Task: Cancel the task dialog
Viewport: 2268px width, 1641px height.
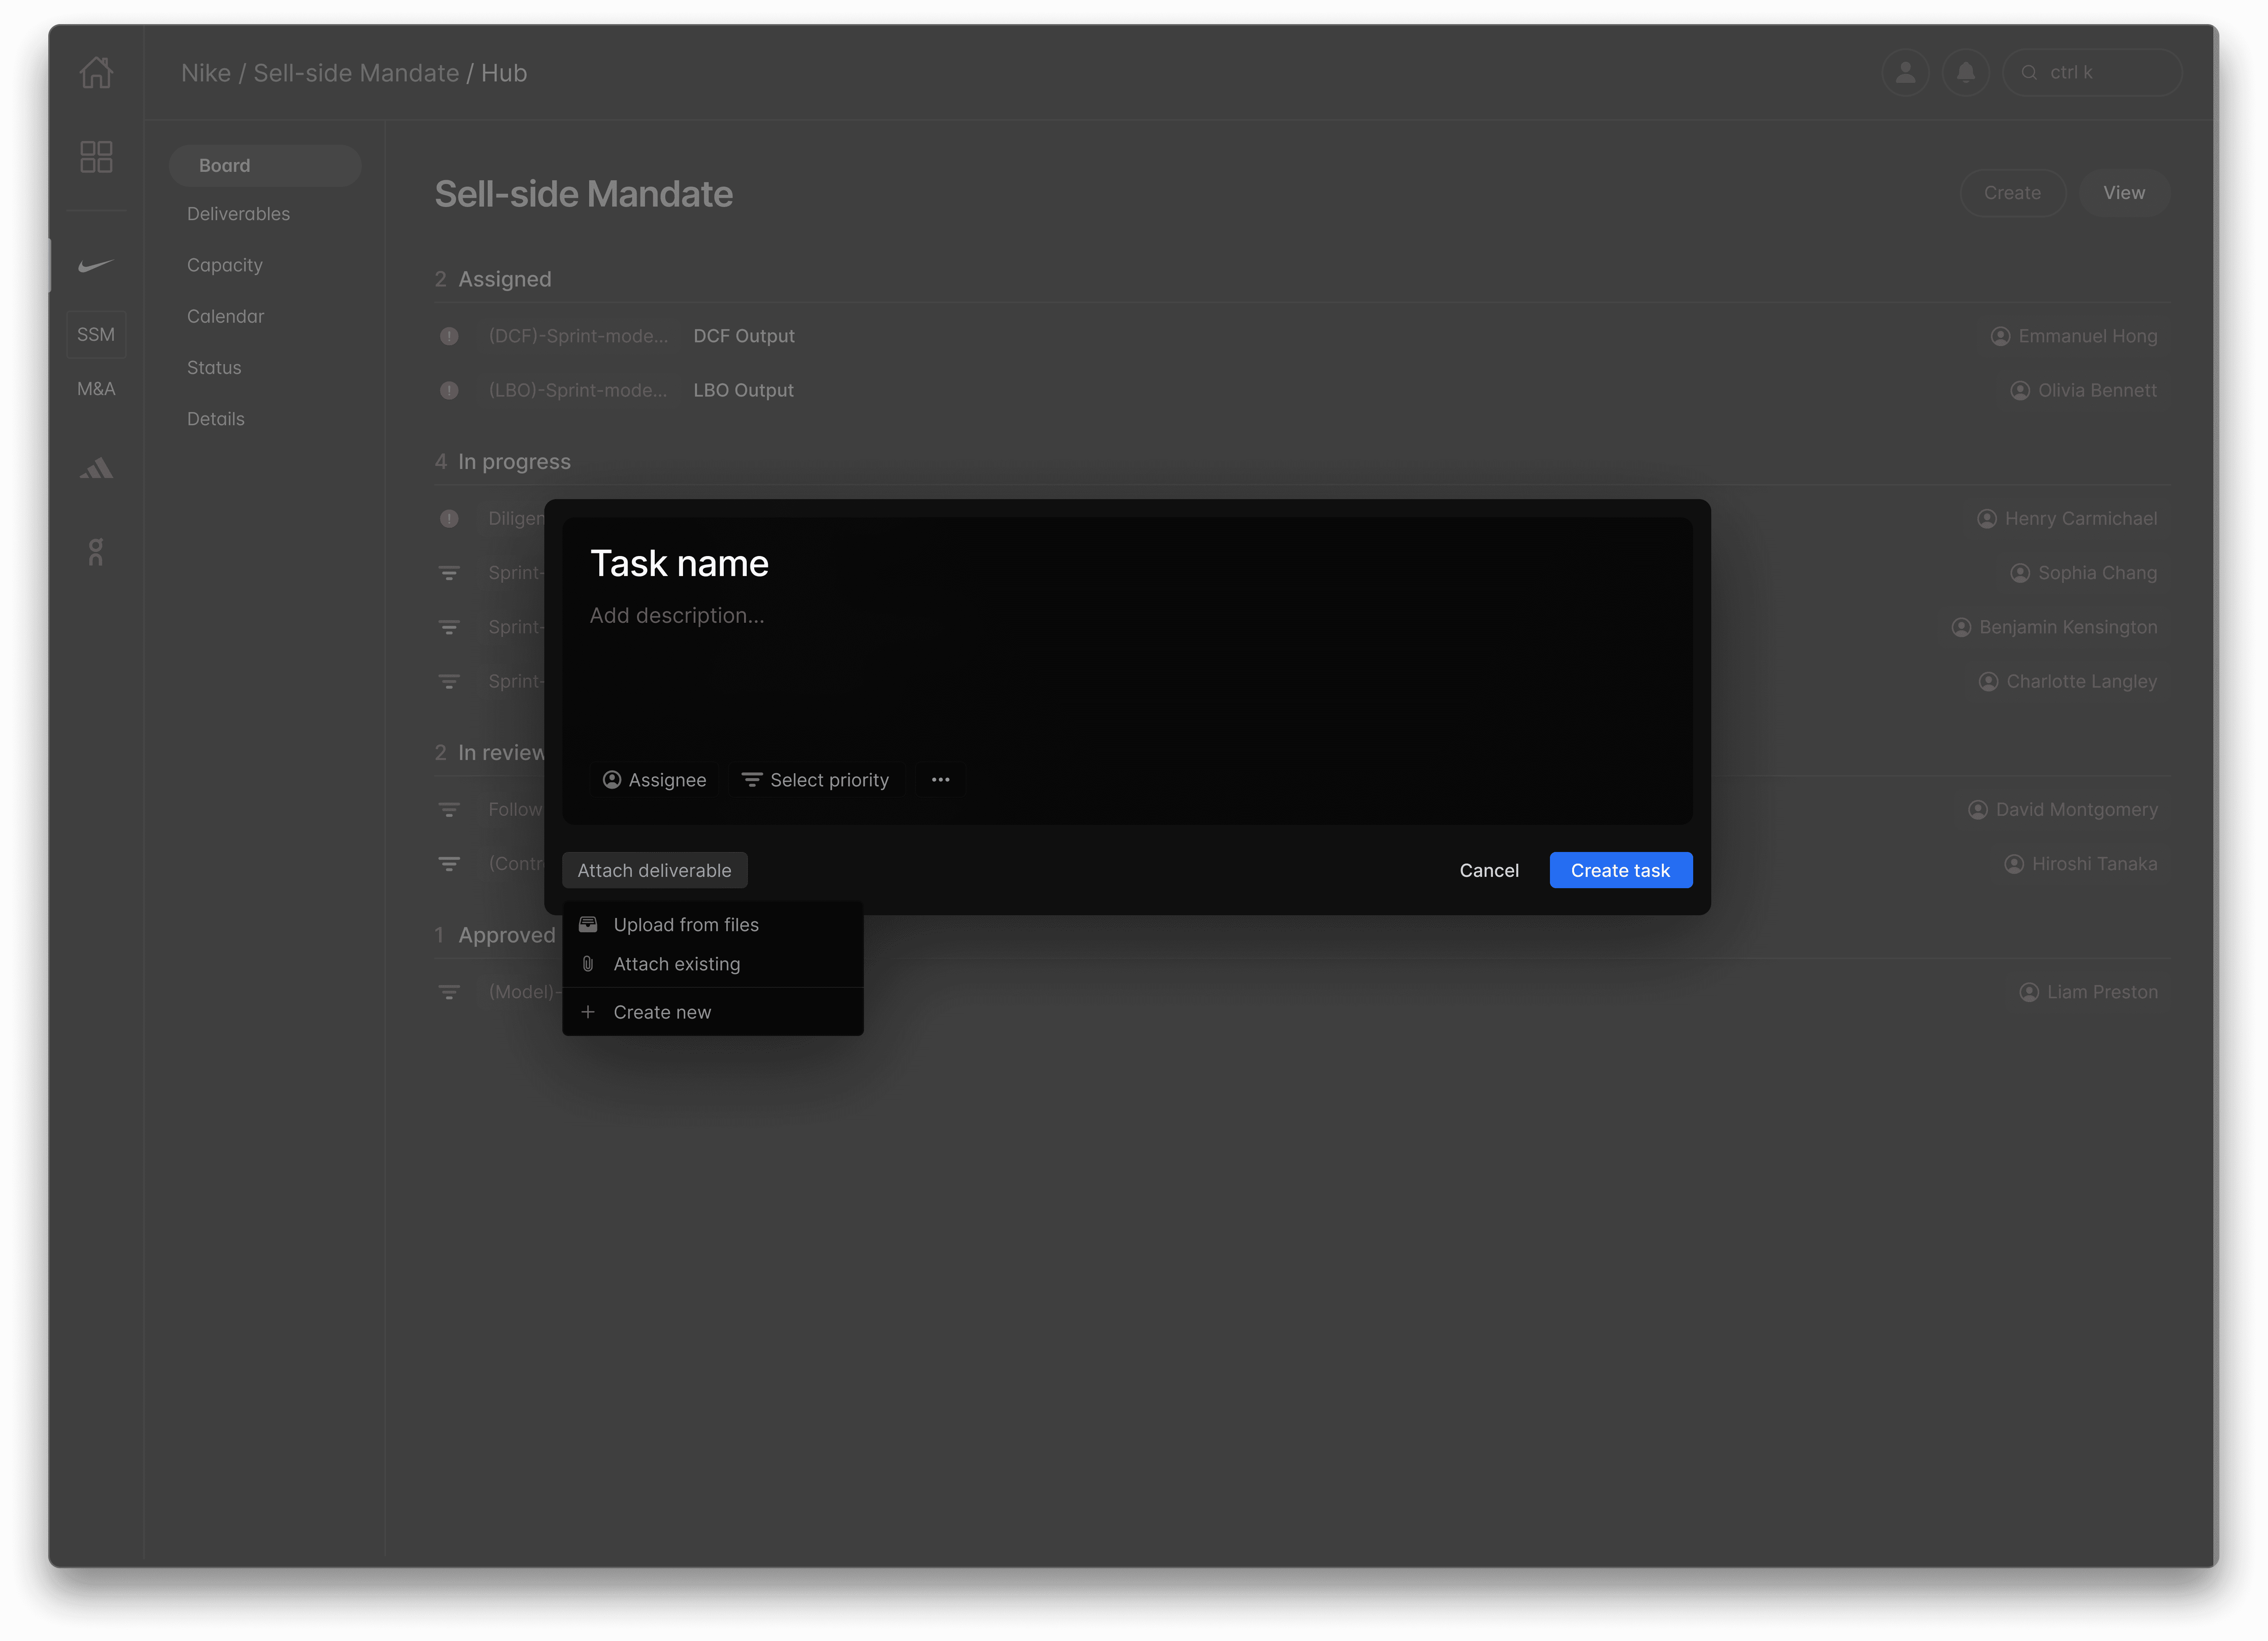Action: tap(1488, 870)
